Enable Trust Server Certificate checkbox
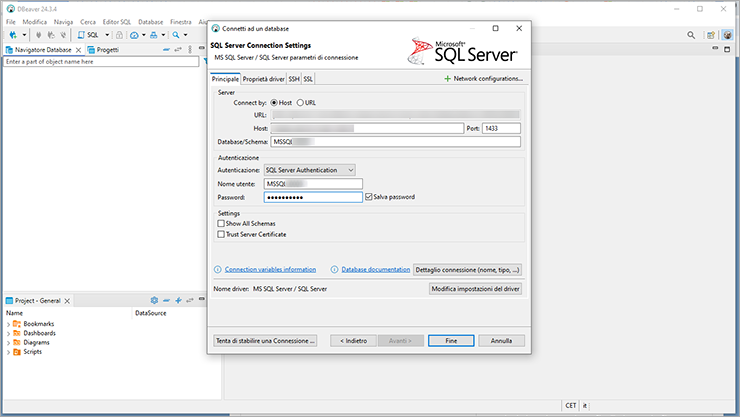 [x=221, y=234]
